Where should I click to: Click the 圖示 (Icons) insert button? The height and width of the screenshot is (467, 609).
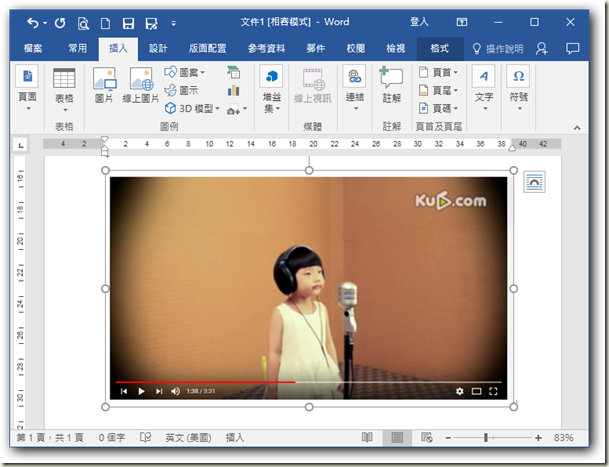pos(182,90)
